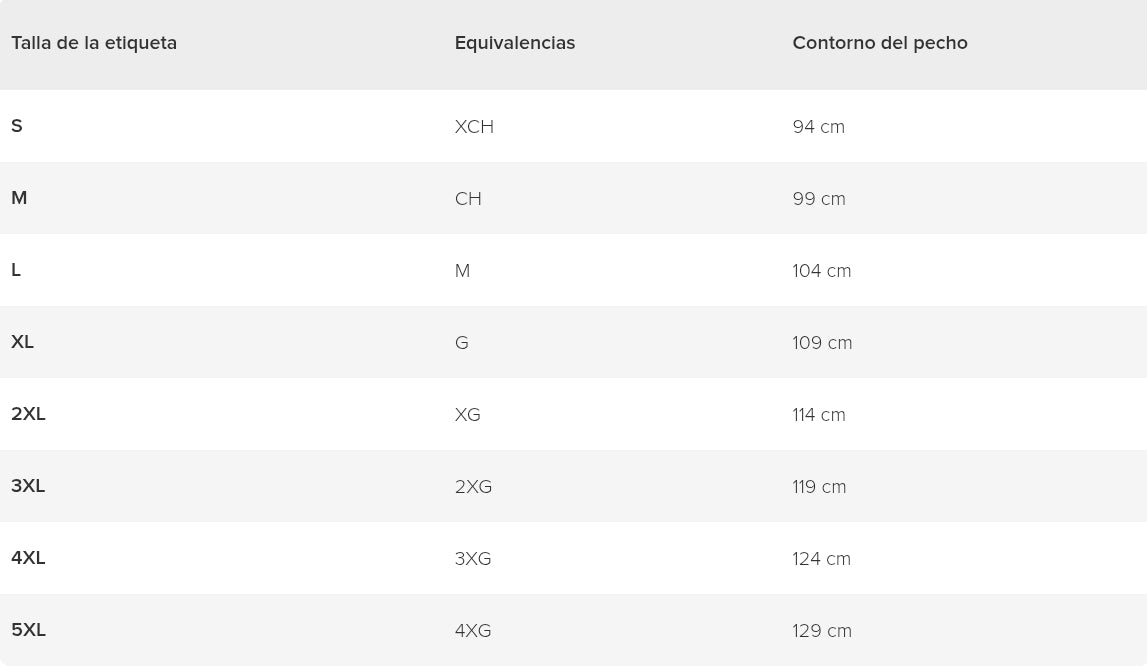Screen dimensions: 1147x666
Task: Click the XCH equivalence value
Action: (474, 127)
